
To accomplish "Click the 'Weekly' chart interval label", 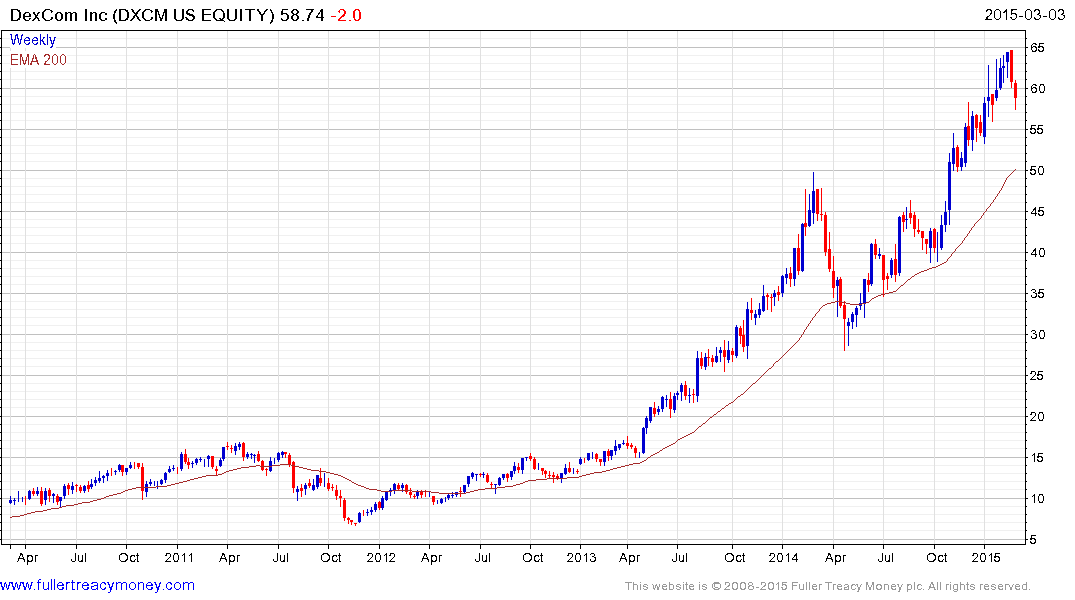I will coord(33,40).
